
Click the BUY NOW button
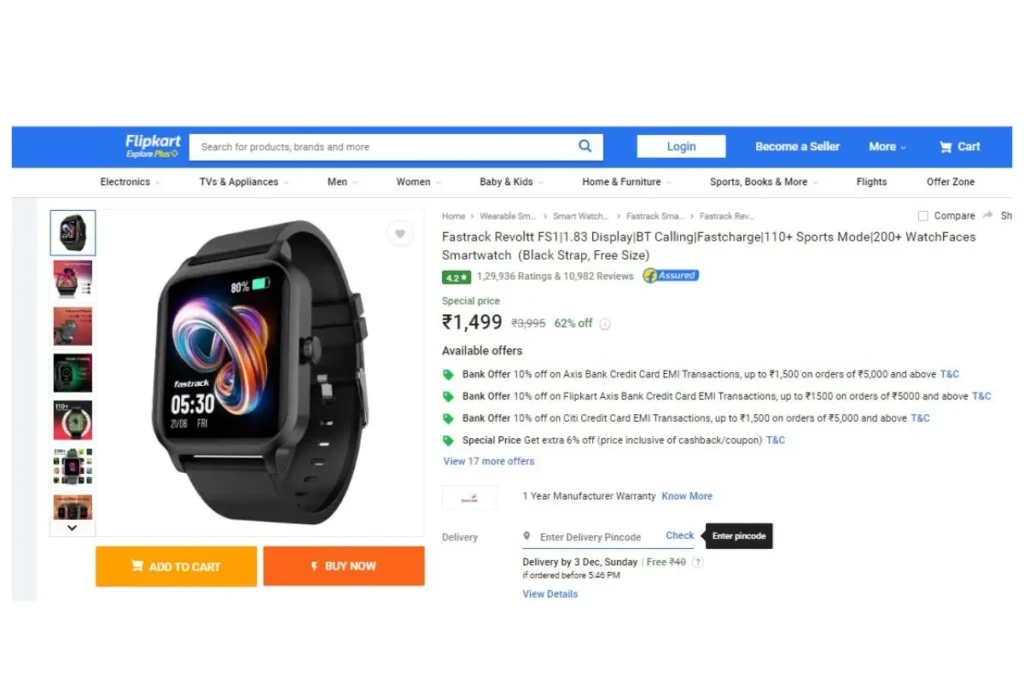pyautogui.click(x=344, y=566)
